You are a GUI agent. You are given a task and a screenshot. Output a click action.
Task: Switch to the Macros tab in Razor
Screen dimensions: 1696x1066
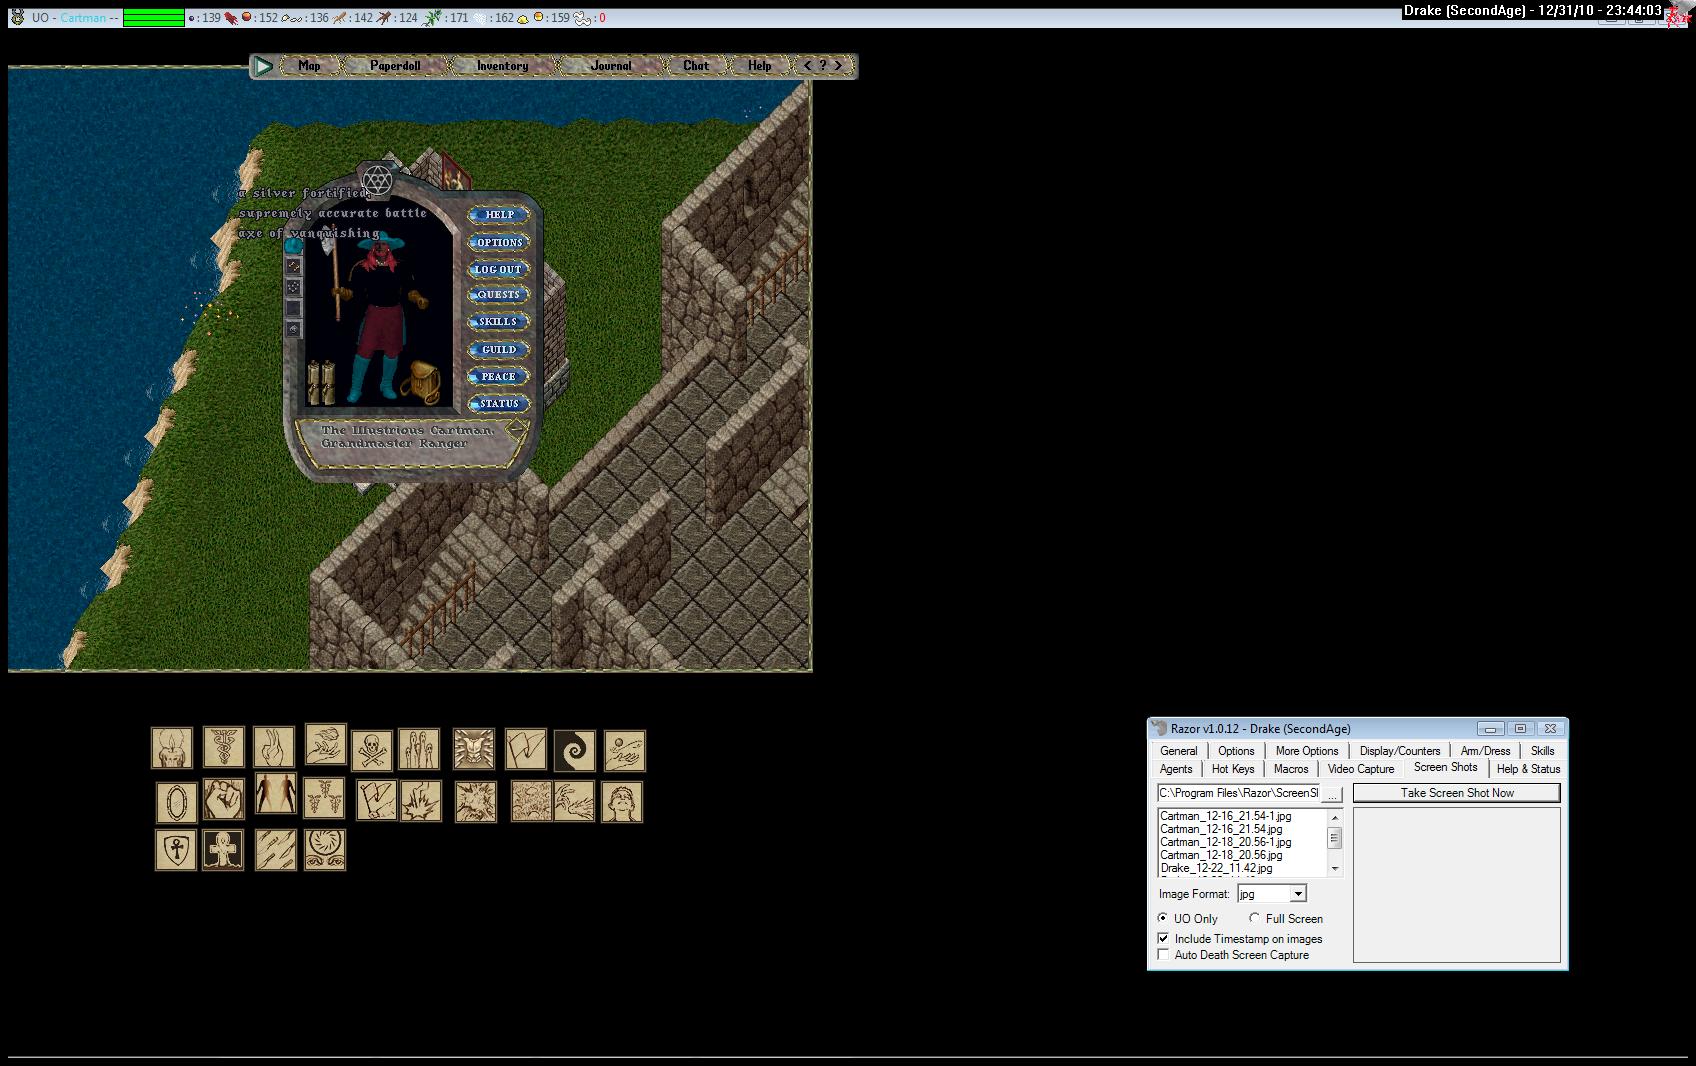(1290, 769)
